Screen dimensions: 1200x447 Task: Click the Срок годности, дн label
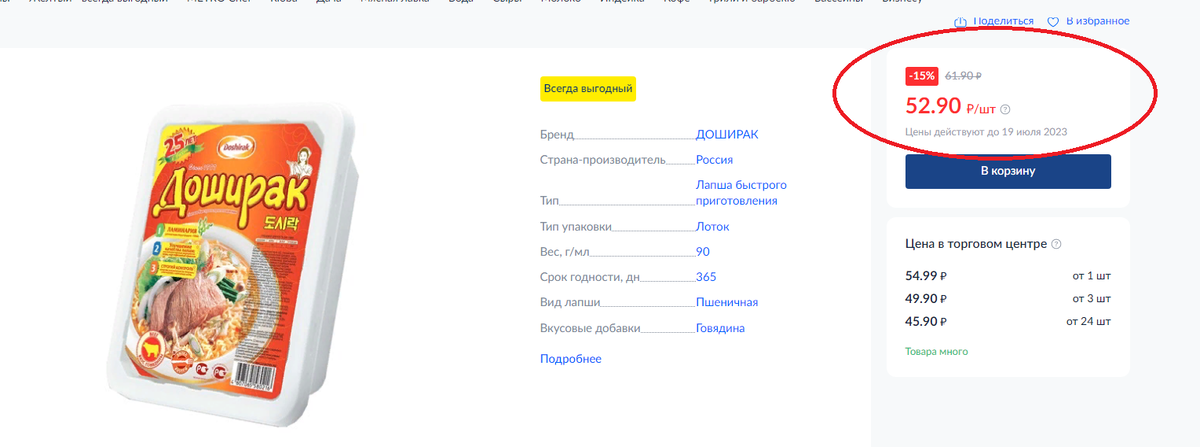(589, 277)
